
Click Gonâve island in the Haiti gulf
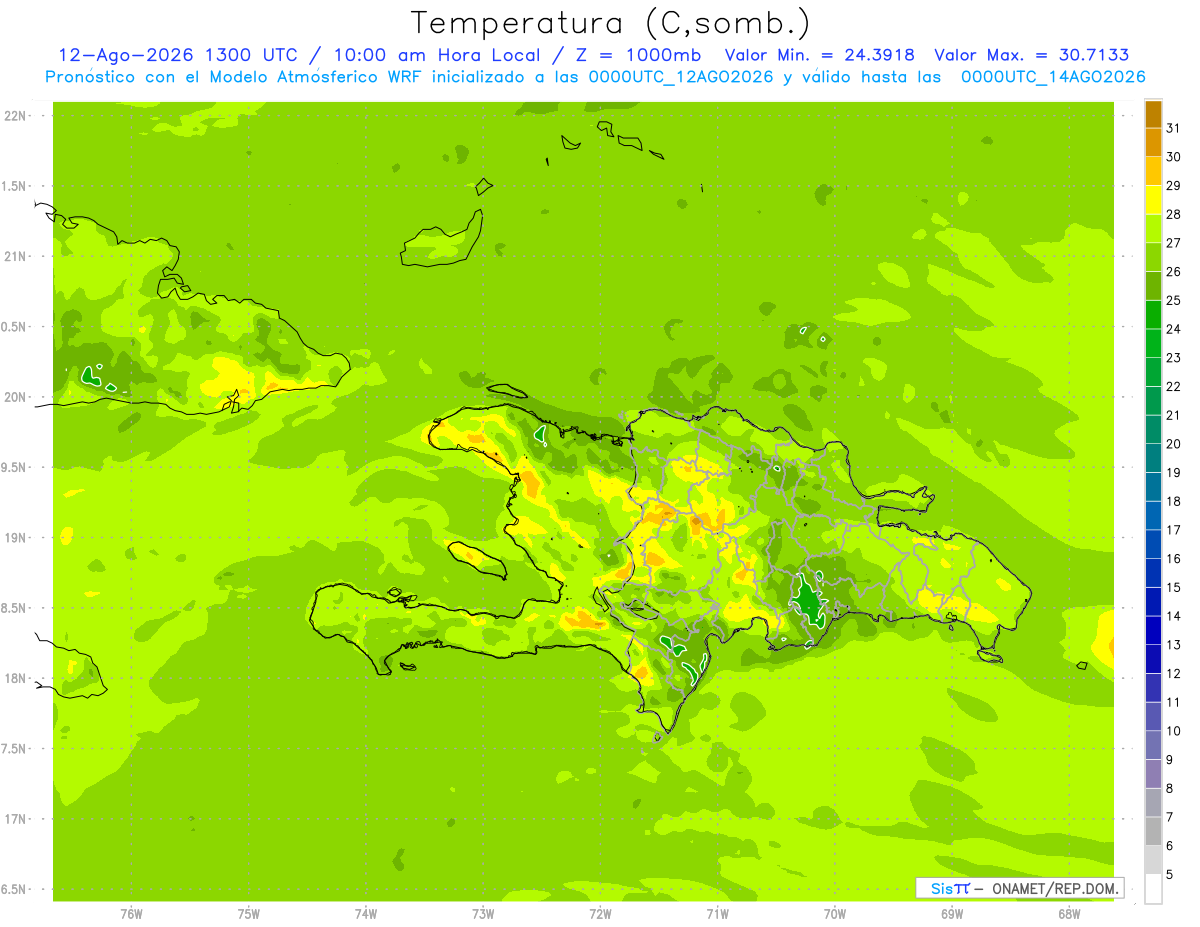click(x=477, y=559)
